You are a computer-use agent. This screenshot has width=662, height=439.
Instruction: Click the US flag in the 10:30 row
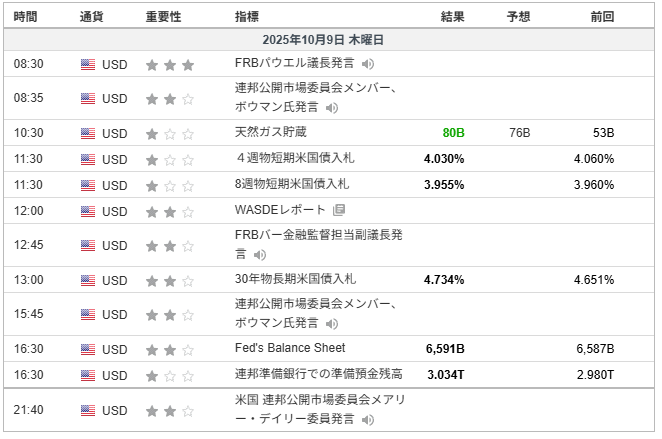point(88,133)
